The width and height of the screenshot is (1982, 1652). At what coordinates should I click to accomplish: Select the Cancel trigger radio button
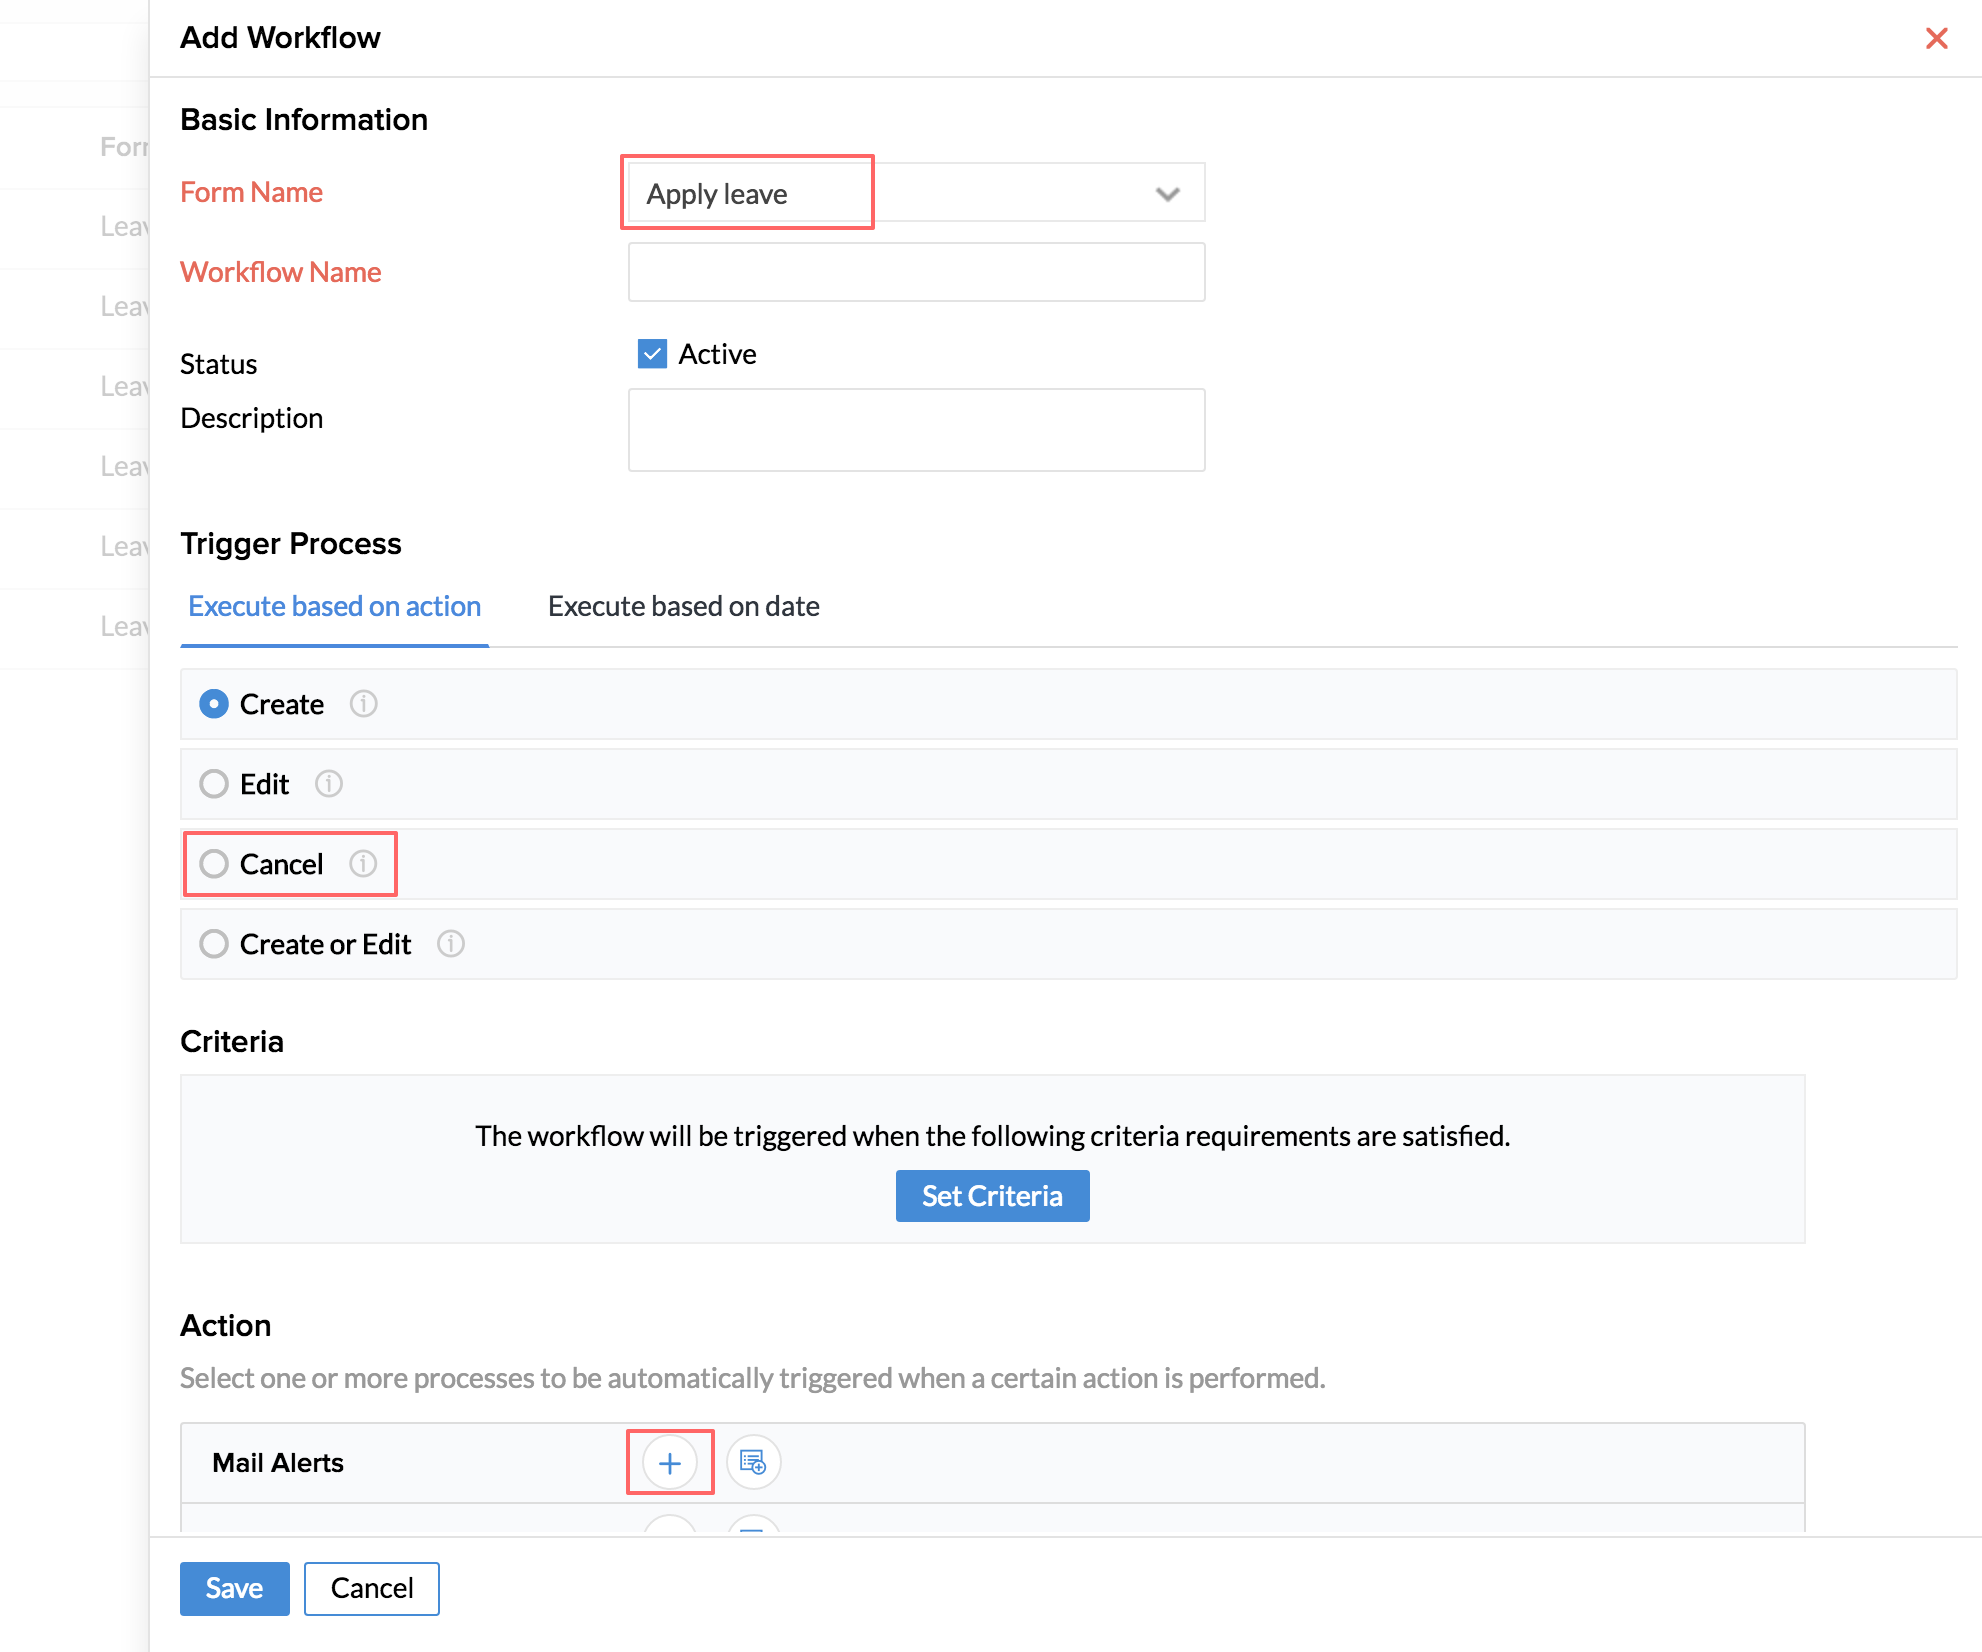pyautogui.click(x=214, y=864)
